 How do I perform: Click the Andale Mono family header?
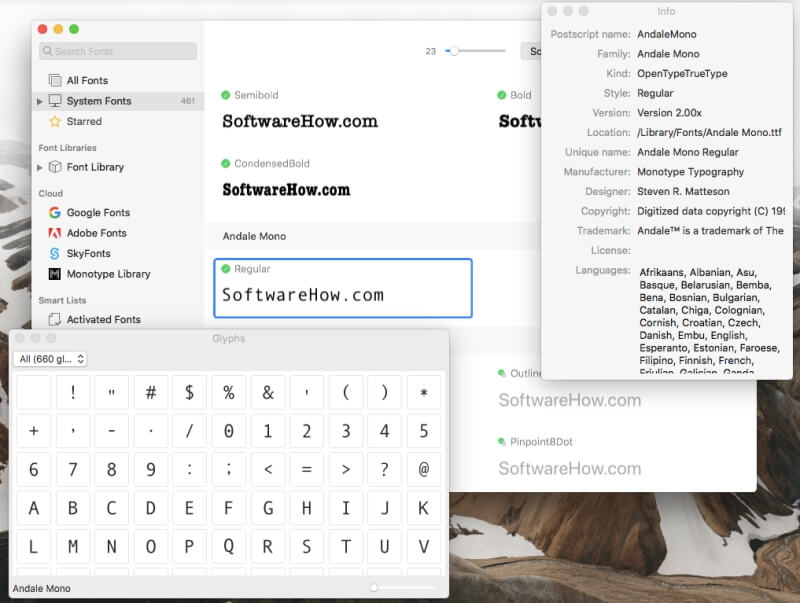point(254,236)
